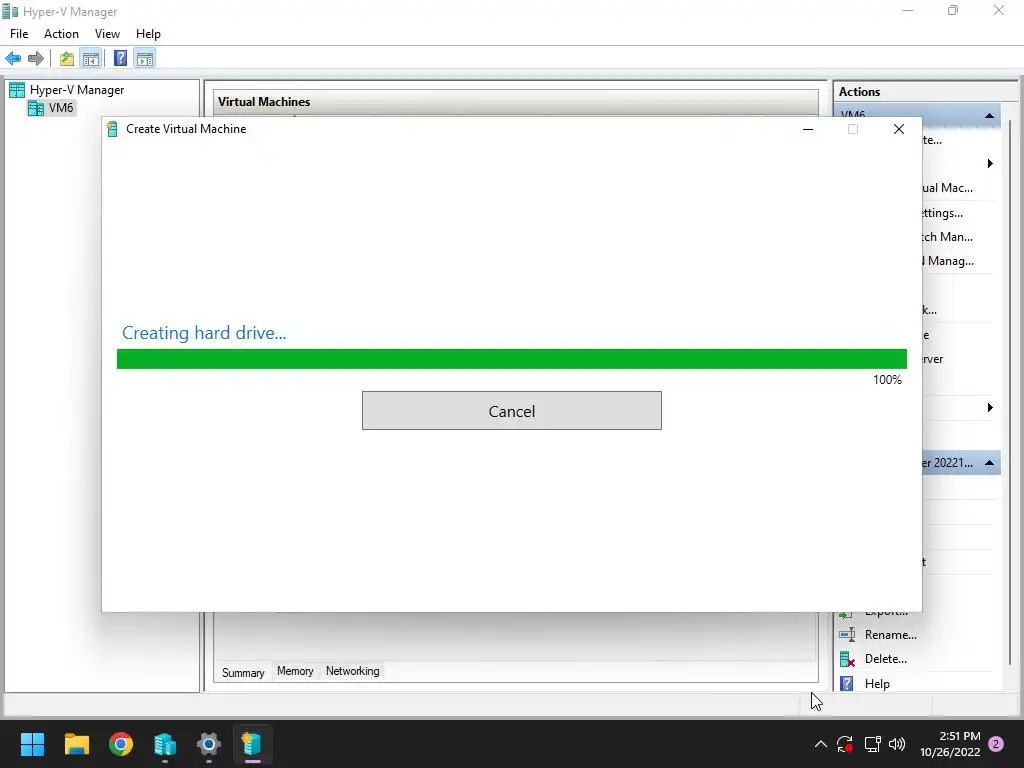This screenshot has width=1024, height=768.
Task: Expand the New submenu arrow in Actions
Action: pos(990,163)
